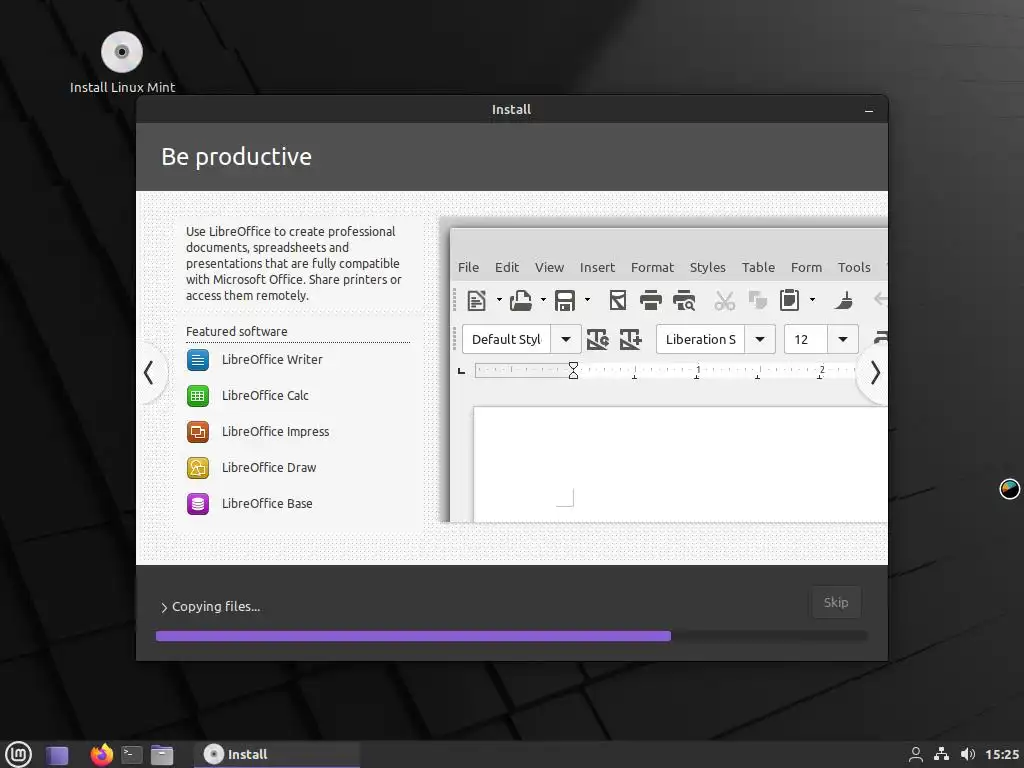This screenshot has width=1024, height=768.
Task: Click the Show Desktop taskbar icon
Action: coord(57,756)
